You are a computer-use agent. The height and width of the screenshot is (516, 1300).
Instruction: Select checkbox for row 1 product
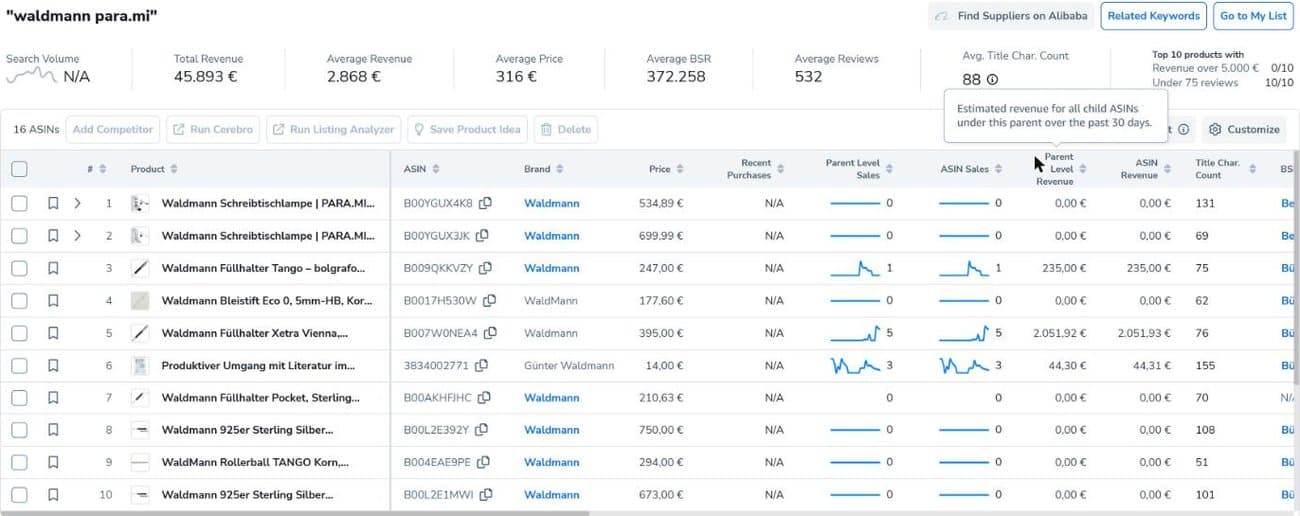[19, 204]
